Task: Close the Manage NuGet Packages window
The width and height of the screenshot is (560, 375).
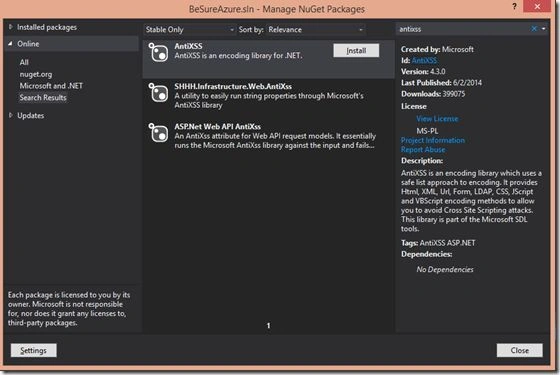Action: [537, 6]
